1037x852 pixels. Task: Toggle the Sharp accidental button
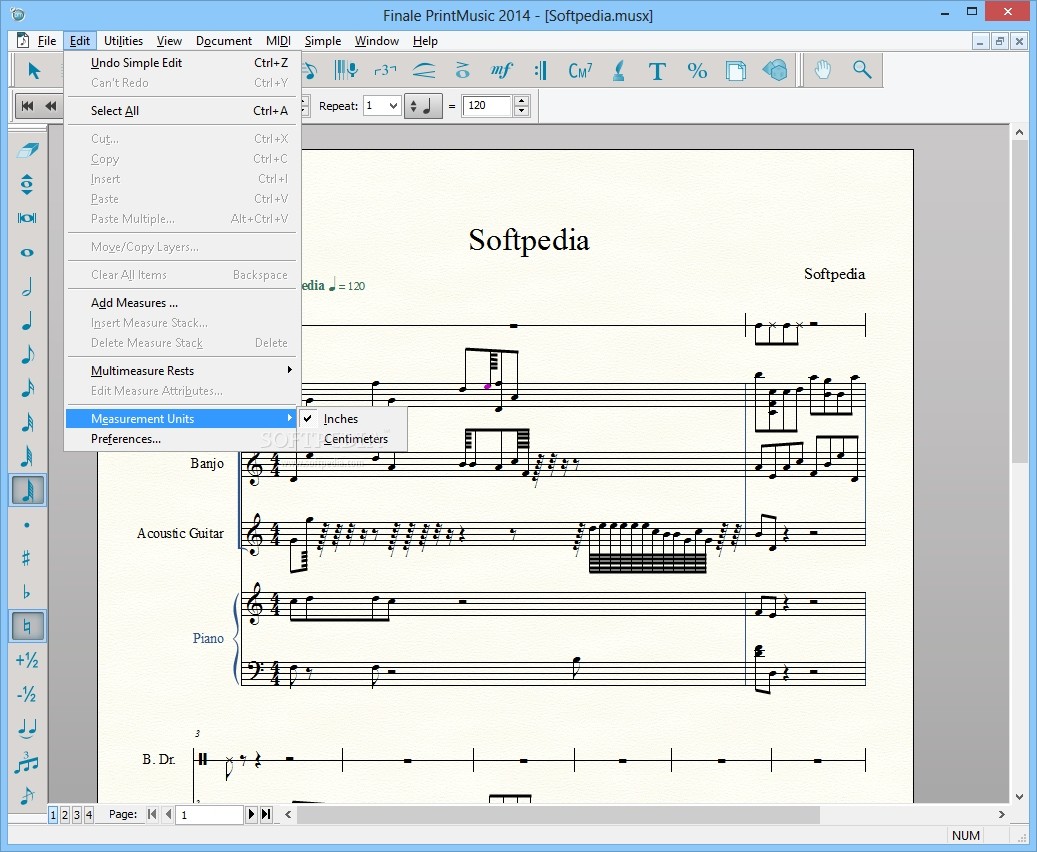tap(27, 558)
